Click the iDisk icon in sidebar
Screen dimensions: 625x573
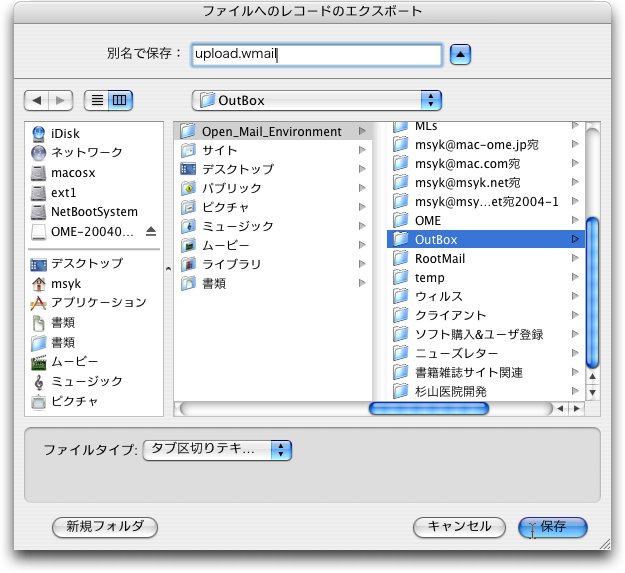click(x=39, y=132)
